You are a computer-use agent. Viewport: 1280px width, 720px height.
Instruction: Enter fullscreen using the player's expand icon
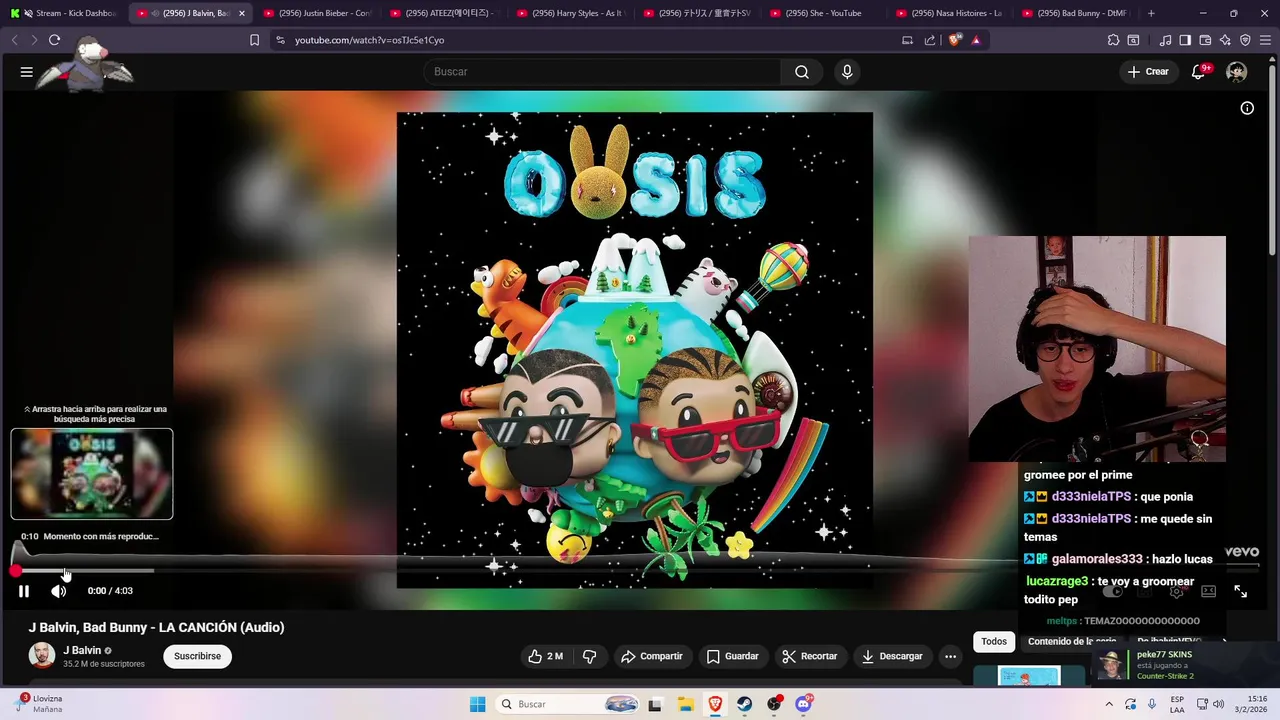1240,591
